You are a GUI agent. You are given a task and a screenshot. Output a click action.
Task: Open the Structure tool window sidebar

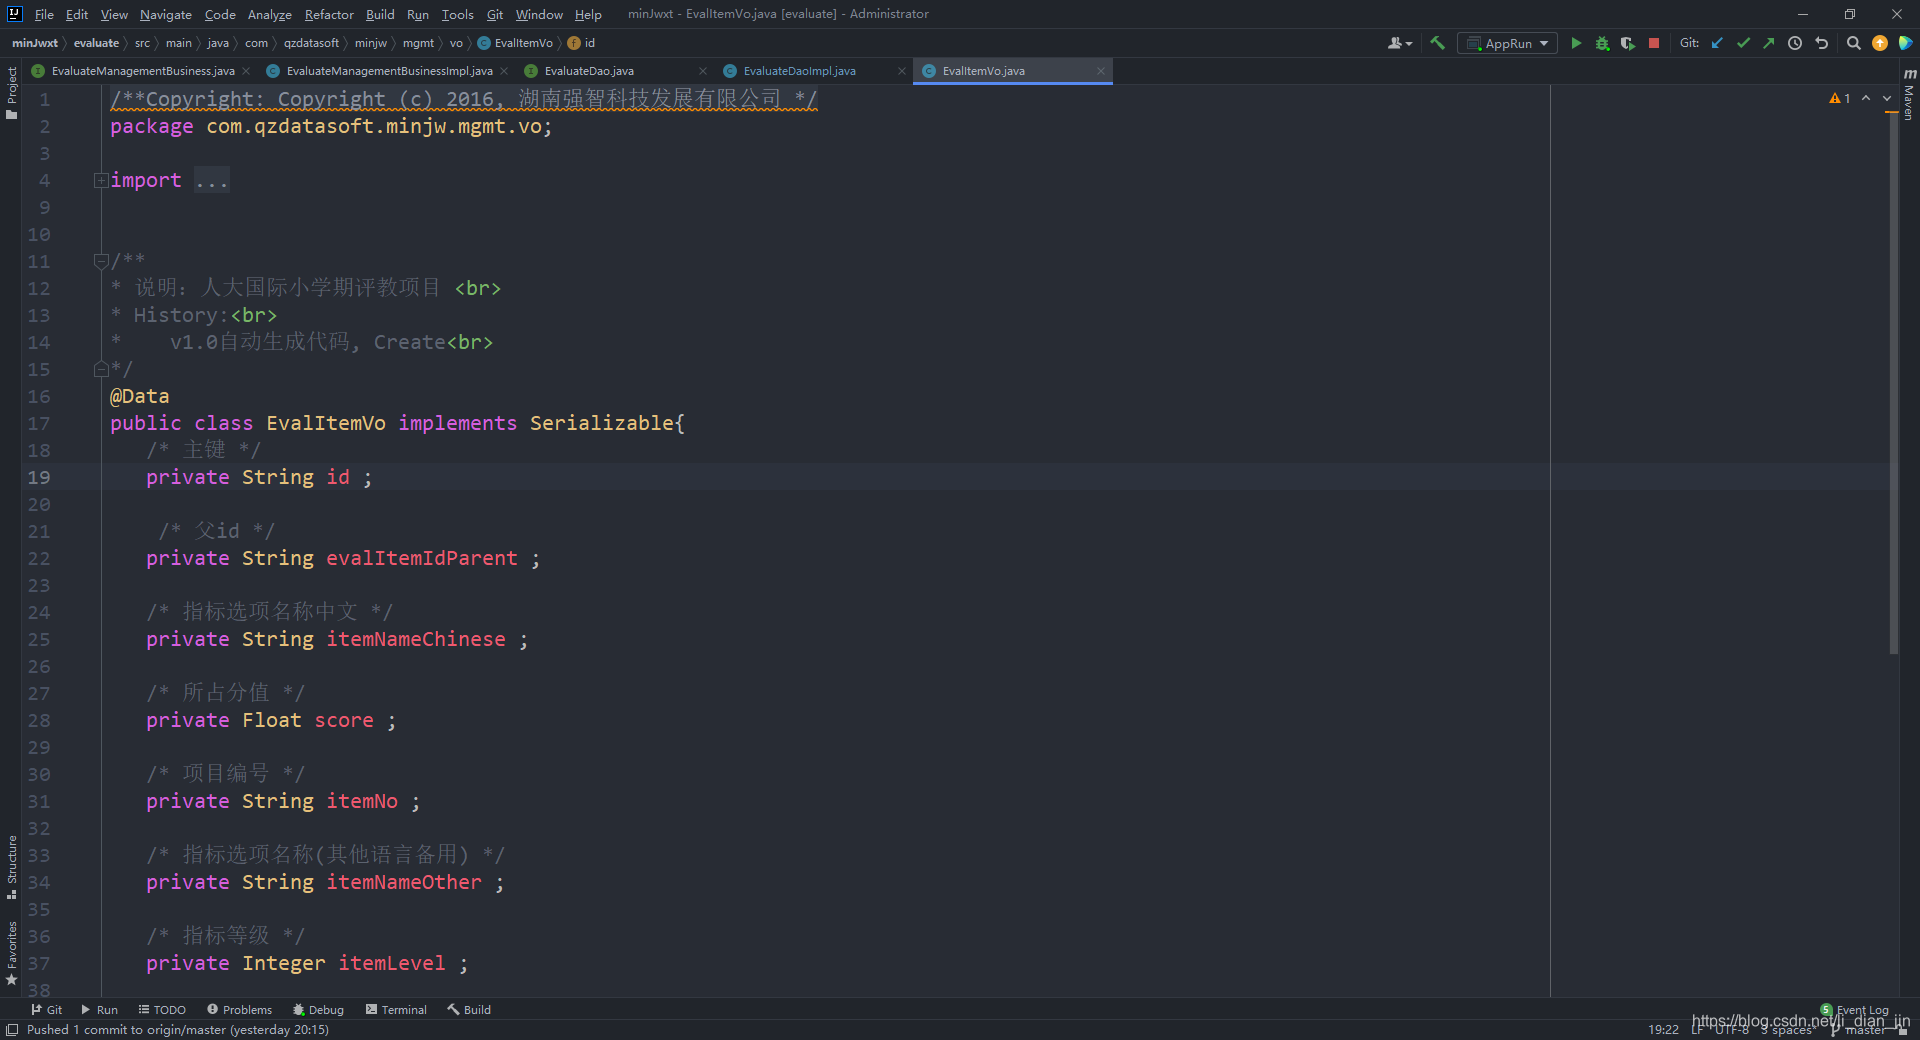(11, 867)
